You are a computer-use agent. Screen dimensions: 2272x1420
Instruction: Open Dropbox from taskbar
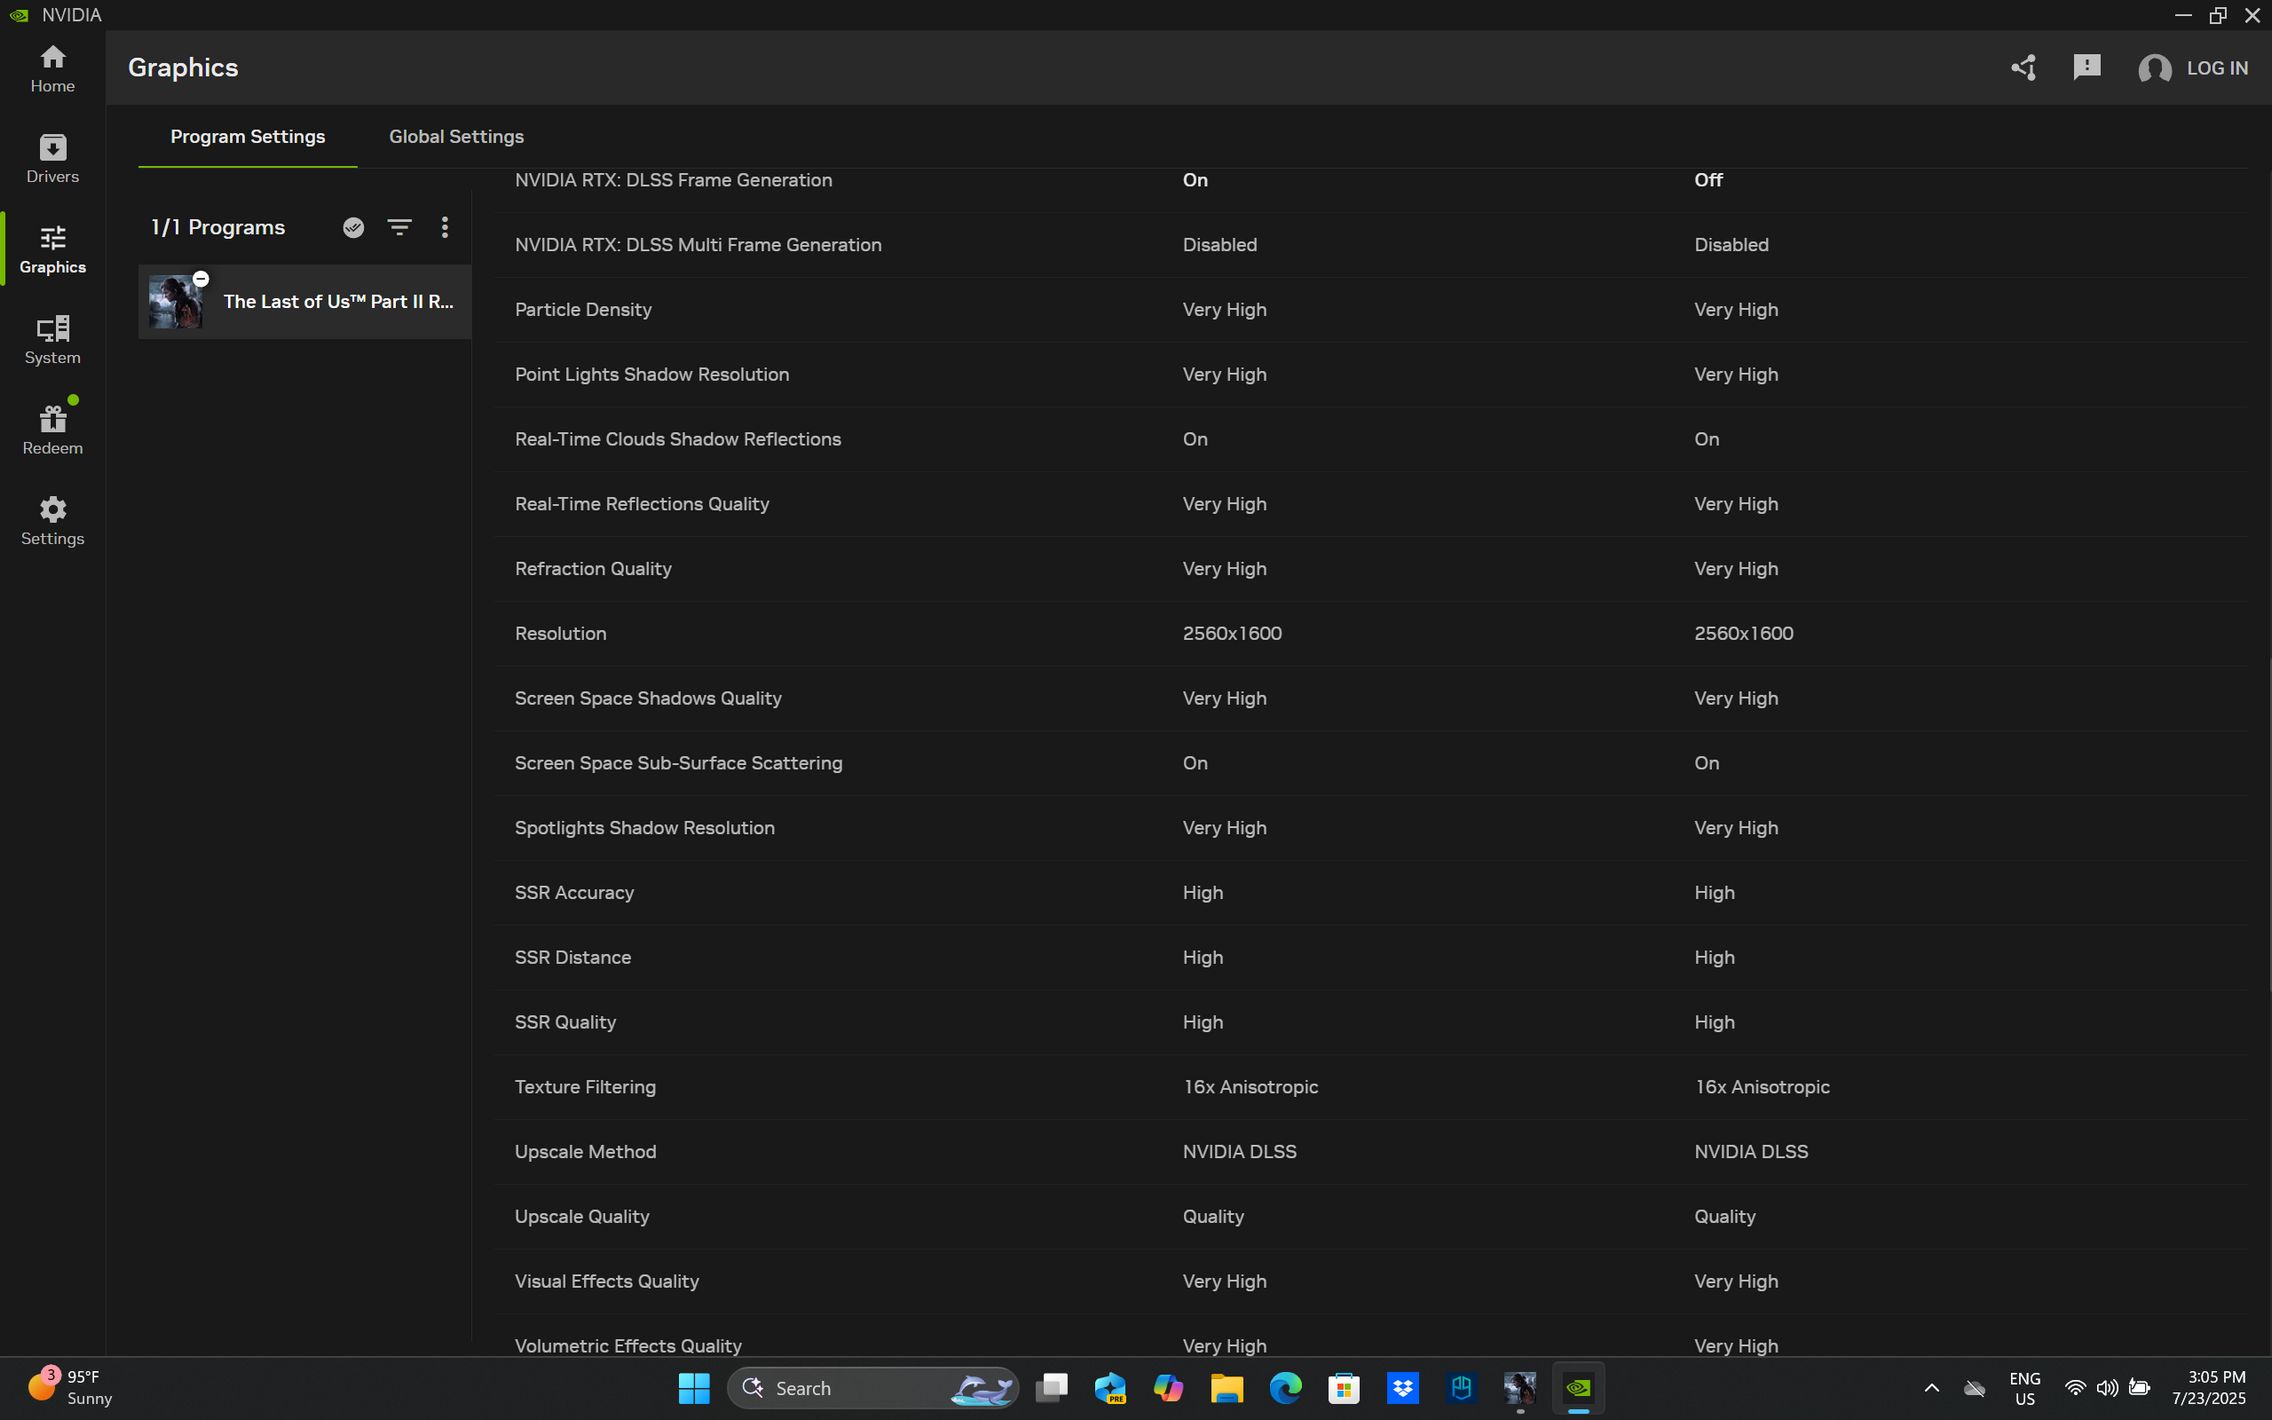[1402, 1388]
